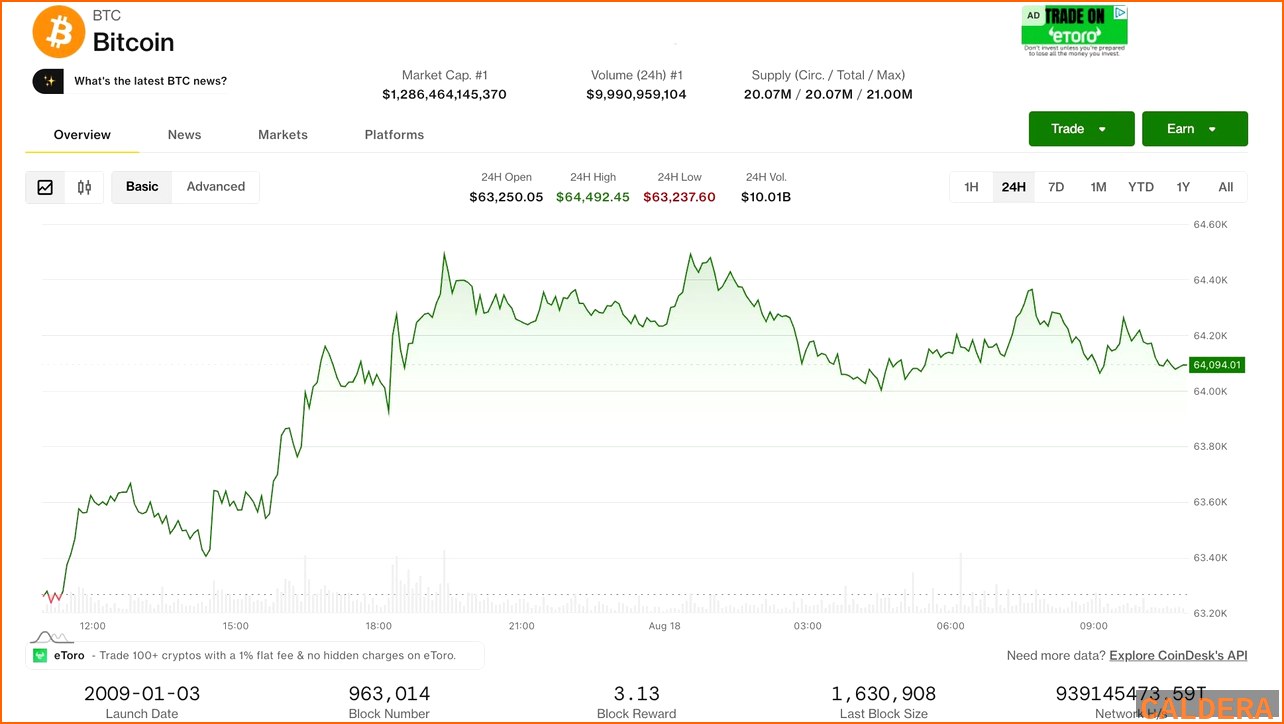
Task: Click the last block size 1,630,908
Action: [x=884, y=693]
